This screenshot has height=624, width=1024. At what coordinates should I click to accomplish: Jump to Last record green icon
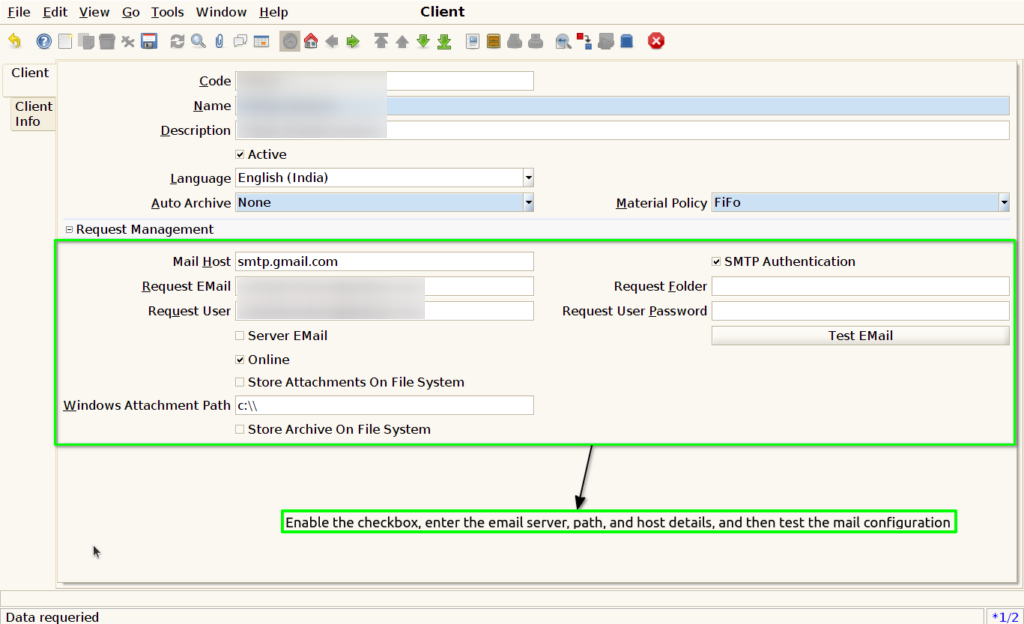444,41
